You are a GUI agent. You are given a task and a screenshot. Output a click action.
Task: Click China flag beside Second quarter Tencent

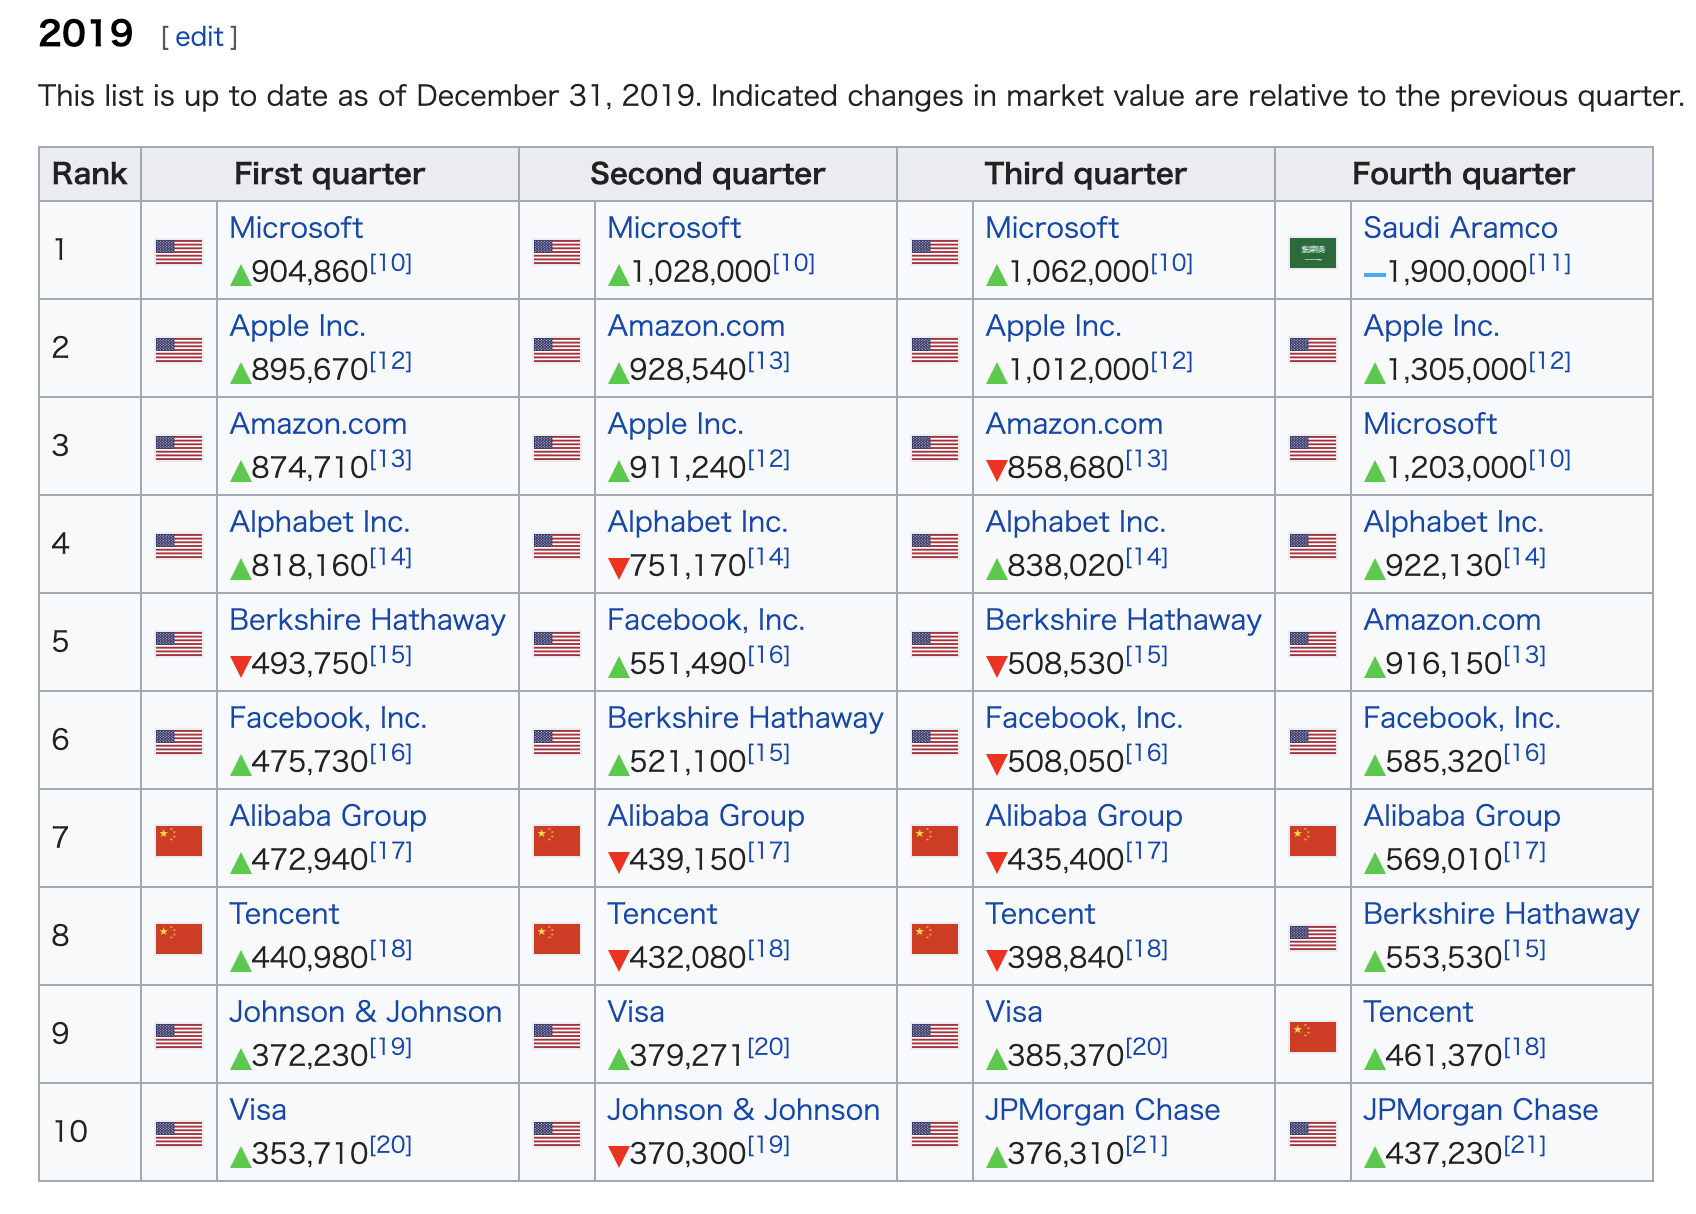point(557,939)
